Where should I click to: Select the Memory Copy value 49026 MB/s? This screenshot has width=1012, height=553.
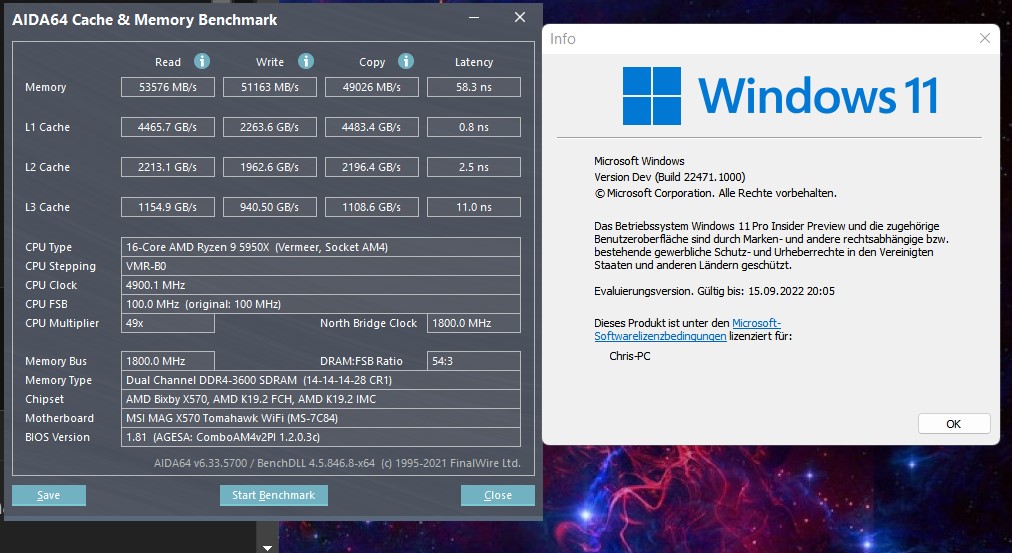(x=372, y=87)
